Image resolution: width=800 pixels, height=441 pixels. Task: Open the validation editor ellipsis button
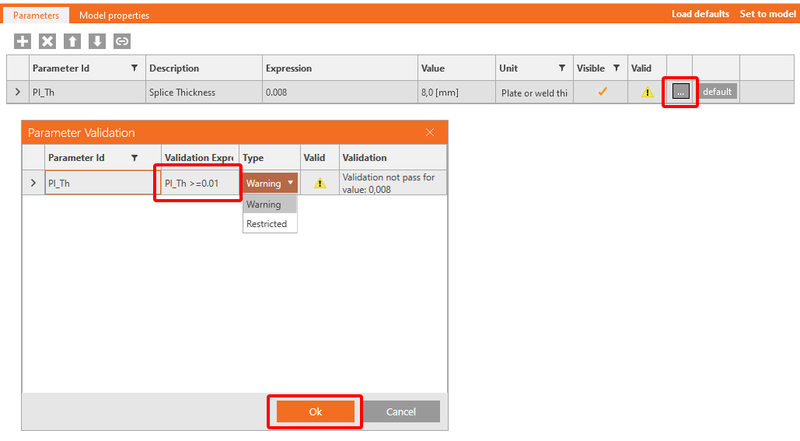(680, 92)
